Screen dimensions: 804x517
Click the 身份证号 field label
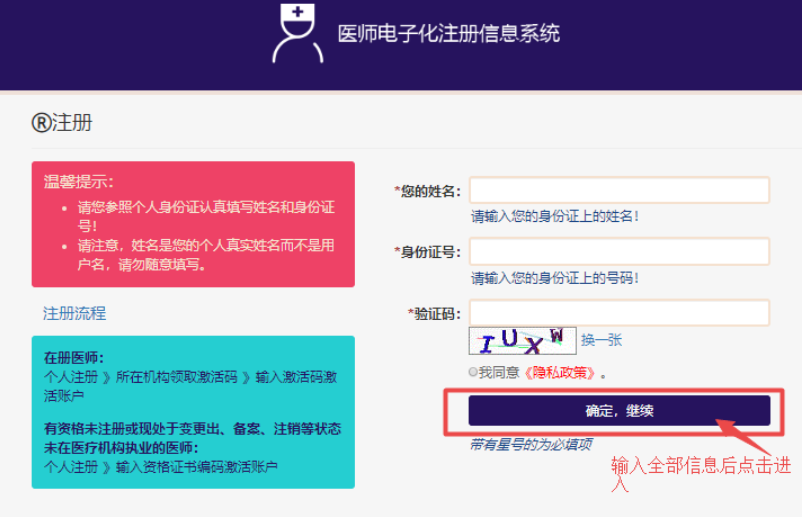[428, 252]
